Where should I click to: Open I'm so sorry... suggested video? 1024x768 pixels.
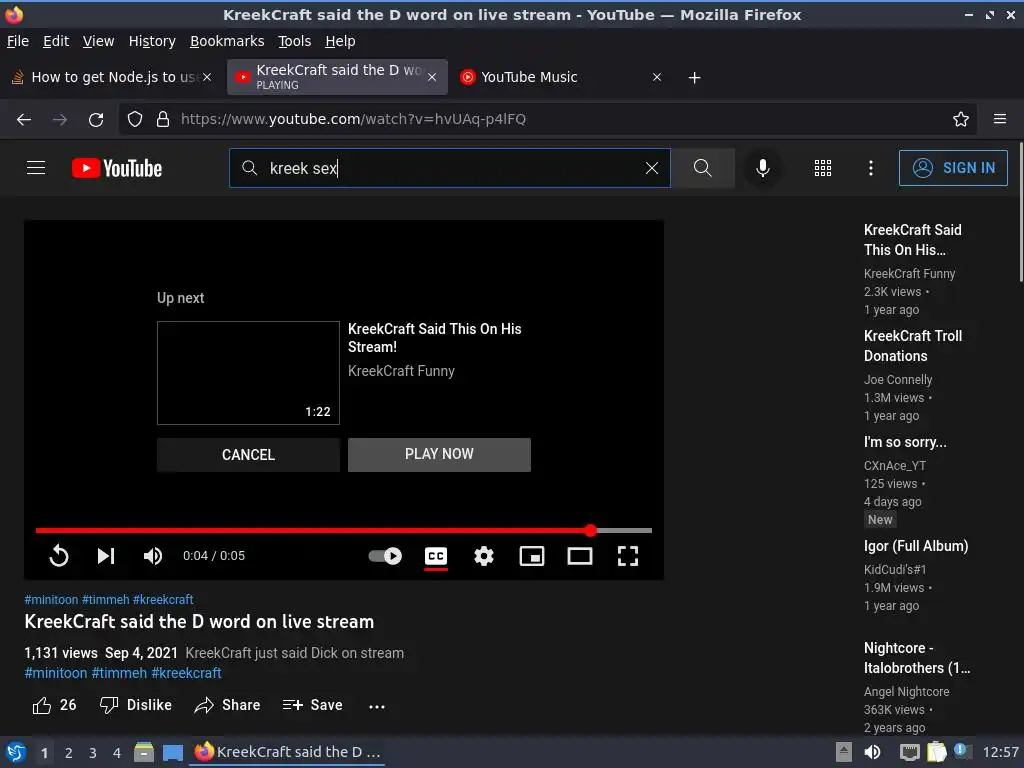(x=905, y=442)
